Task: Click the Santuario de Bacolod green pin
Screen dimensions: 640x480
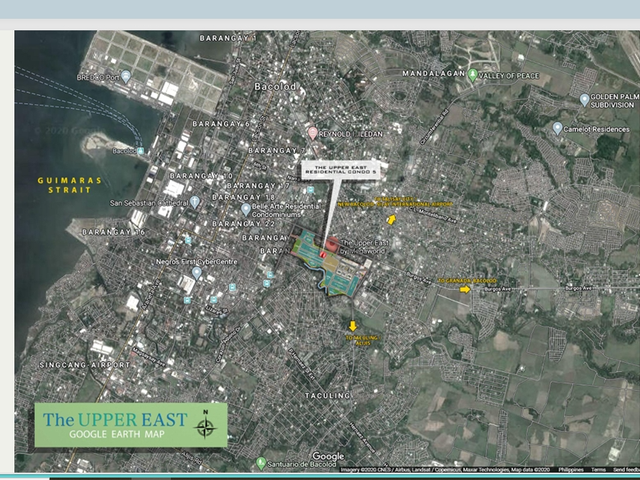Action: coord(261,463)
